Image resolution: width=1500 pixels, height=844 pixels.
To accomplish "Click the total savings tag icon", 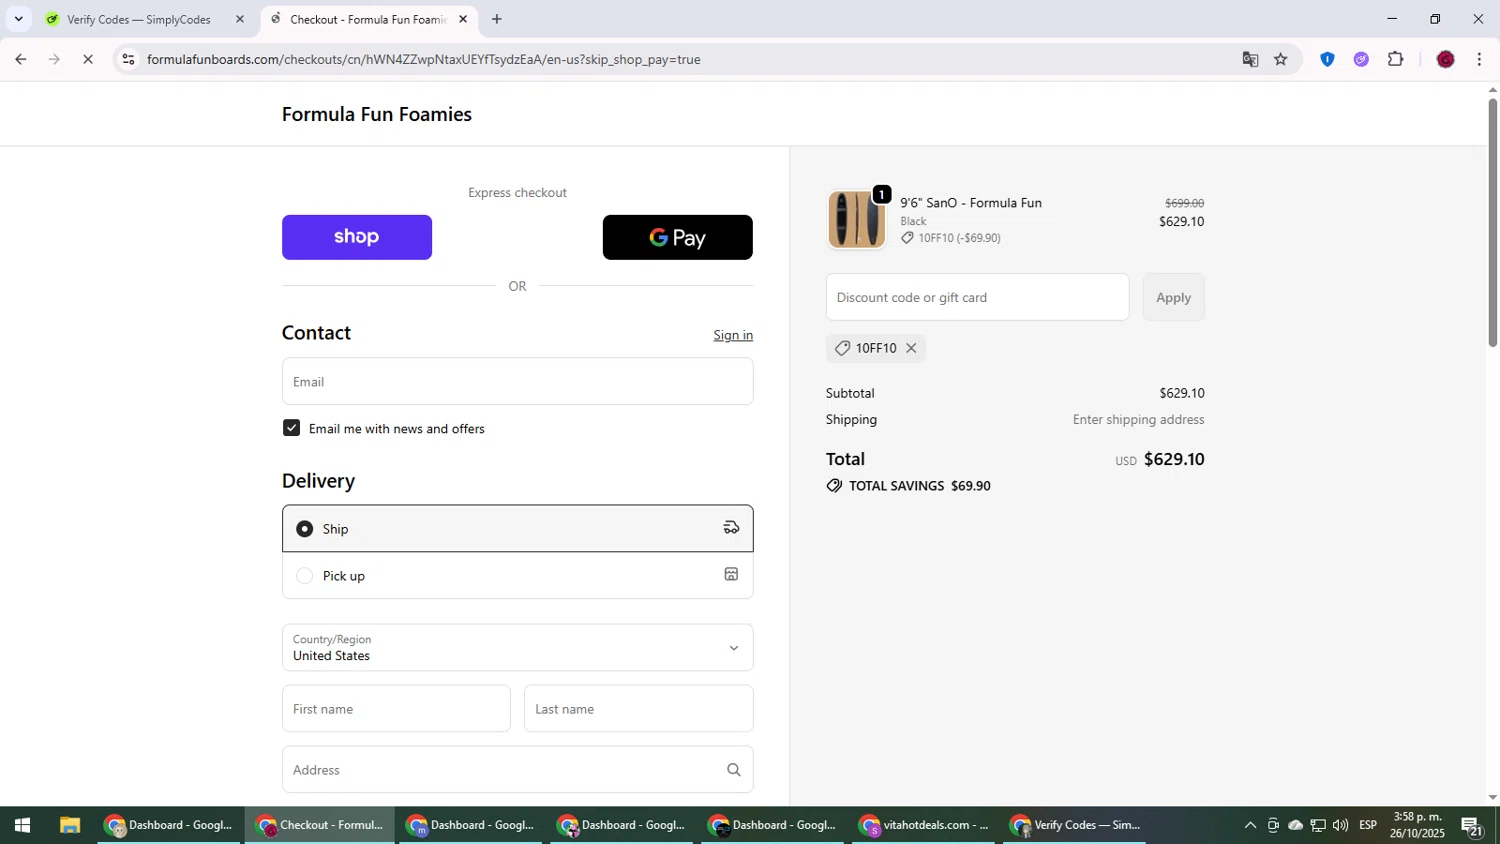I will (x=834, y=486).
